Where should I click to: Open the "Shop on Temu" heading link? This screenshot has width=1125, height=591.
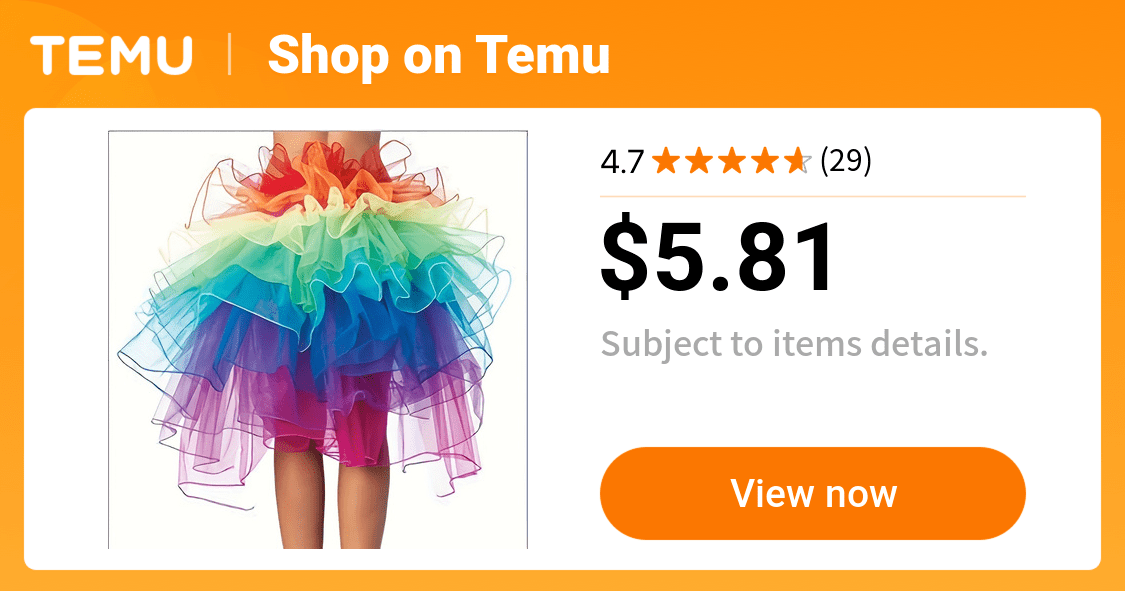tap(438, 56)
